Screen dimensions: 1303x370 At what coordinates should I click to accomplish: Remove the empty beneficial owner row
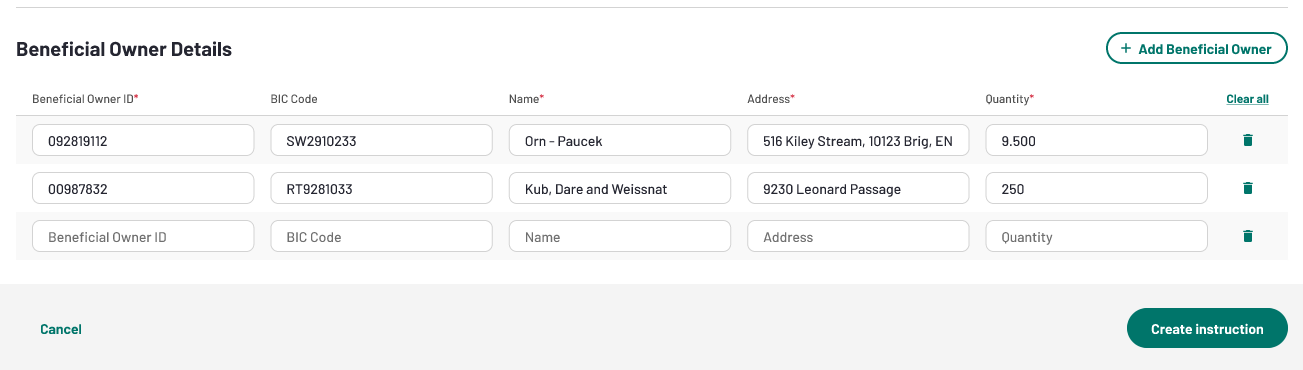point(1247,236)
